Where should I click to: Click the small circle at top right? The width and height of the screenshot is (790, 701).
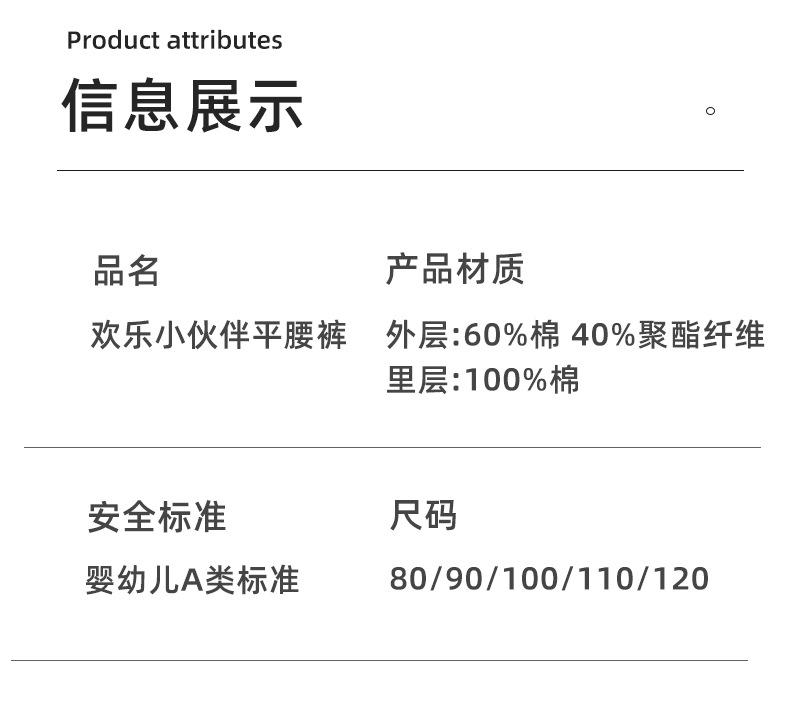[x=710, y=111]
